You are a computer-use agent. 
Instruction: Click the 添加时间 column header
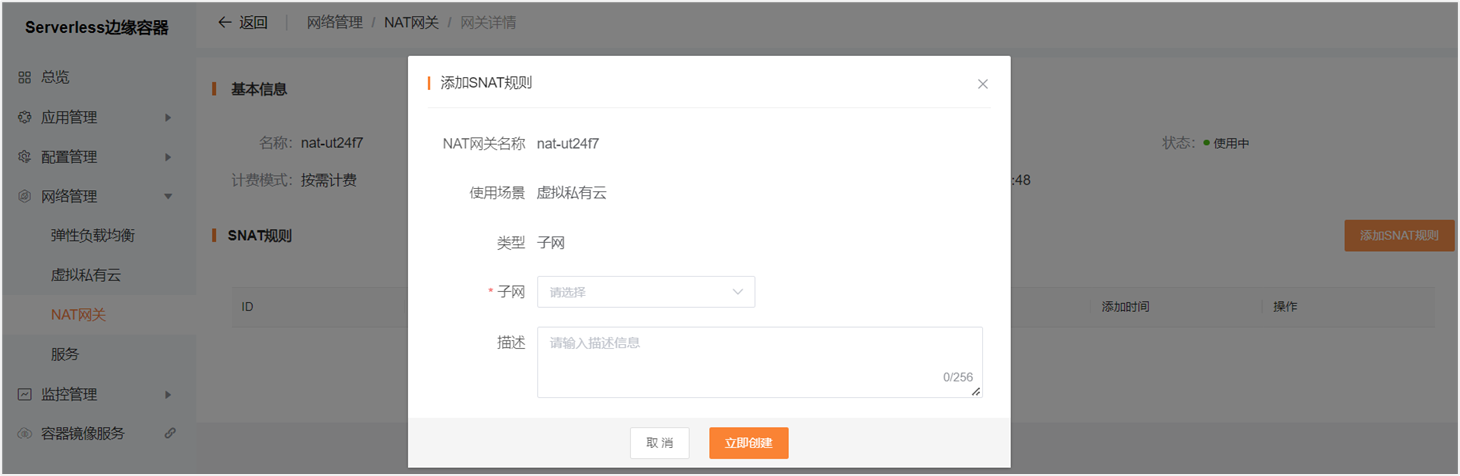pyautogui.click(x=1125, y=307)
